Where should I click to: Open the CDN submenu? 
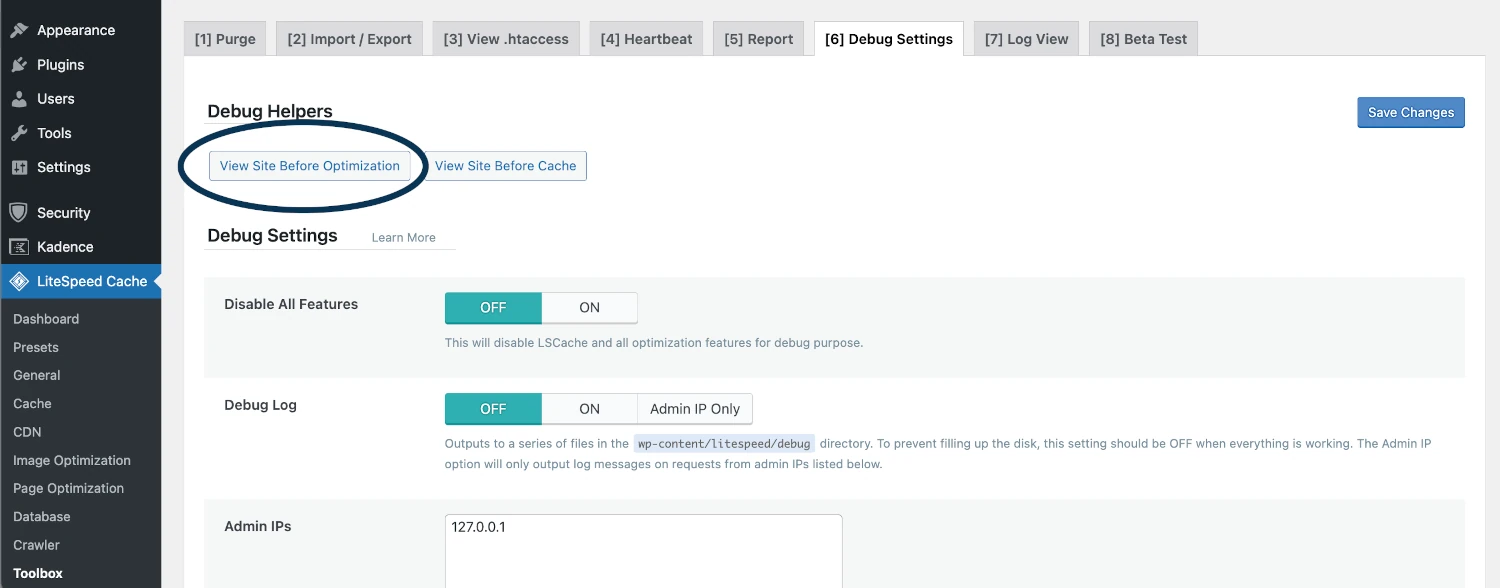(x=27, y=432)
